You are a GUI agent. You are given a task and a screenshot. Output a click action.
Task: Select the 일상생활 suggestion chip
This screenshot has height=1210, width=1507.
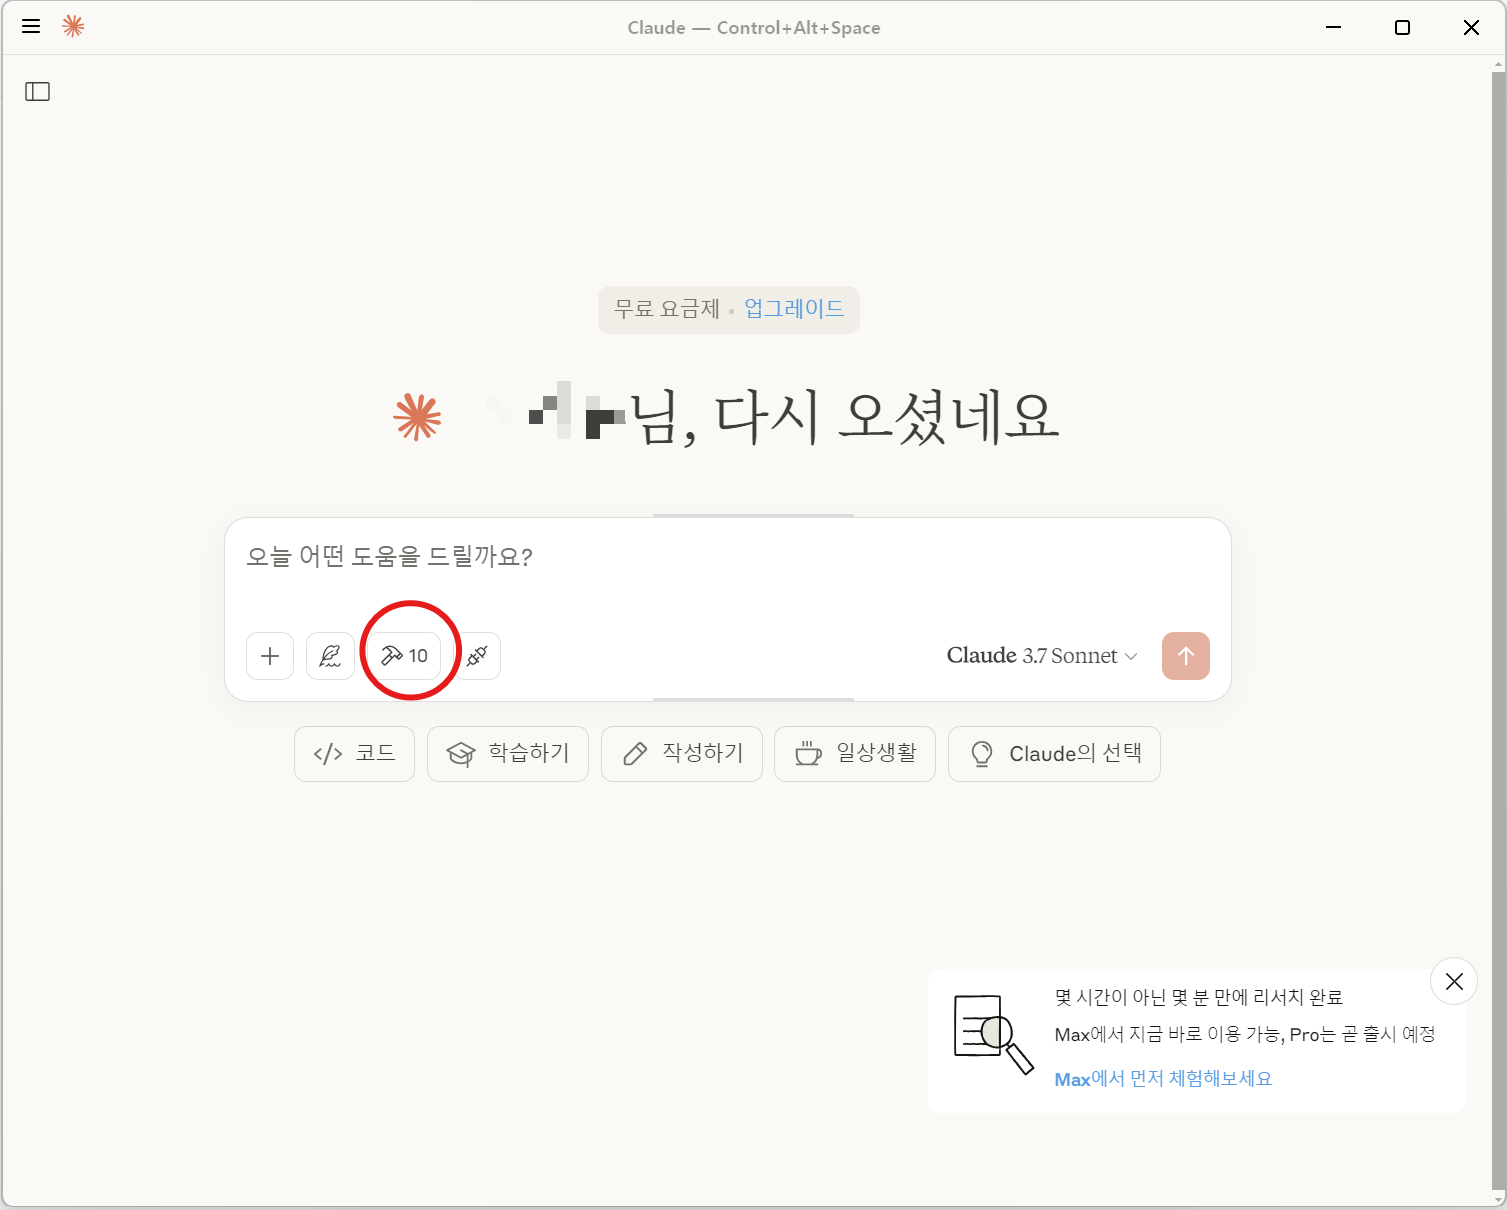pos(855,754)
